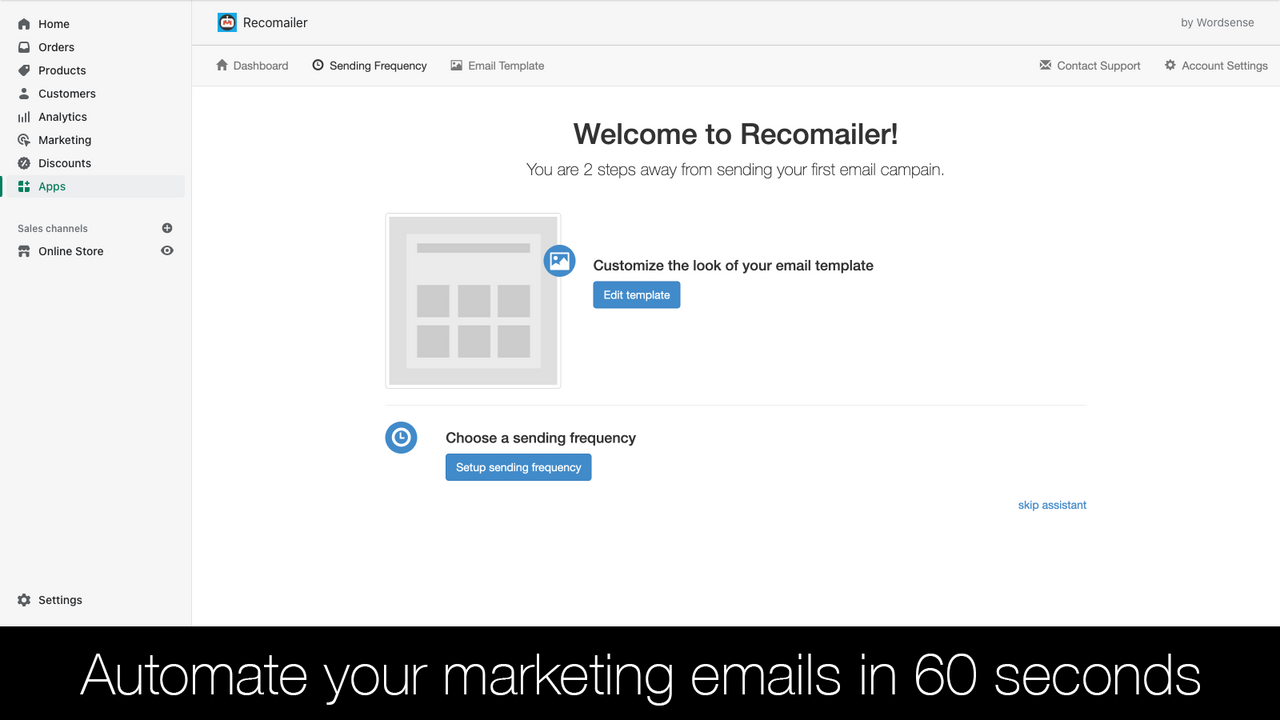
Task: Open the Dashboard tab
Action: point(252,65)
